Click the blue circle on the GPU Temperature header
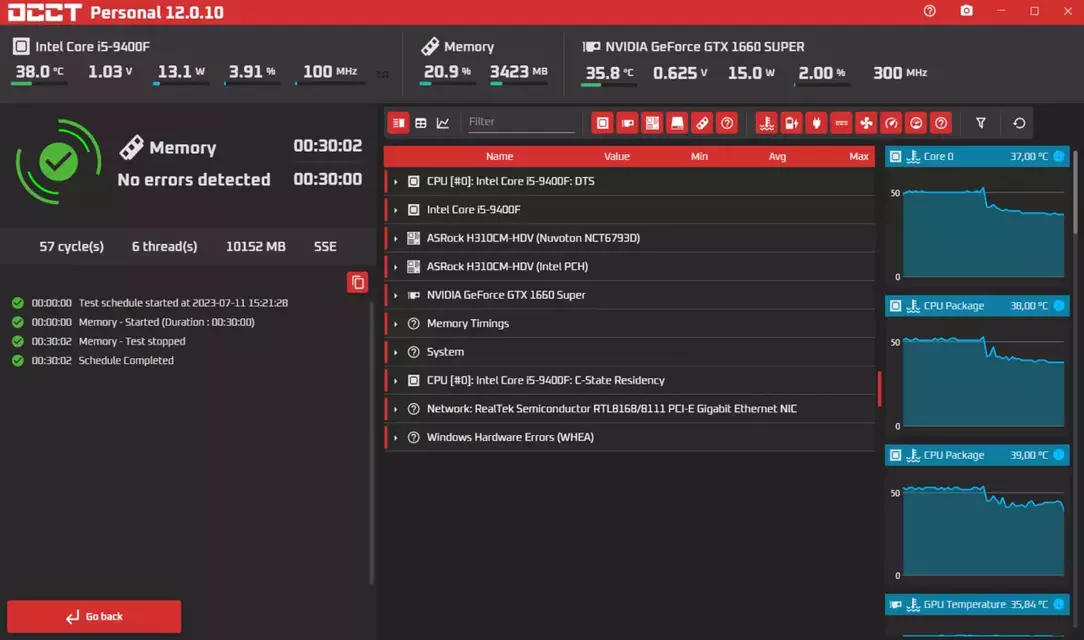The width and height of the screenshot is (1084, 640). point(1058,604)
